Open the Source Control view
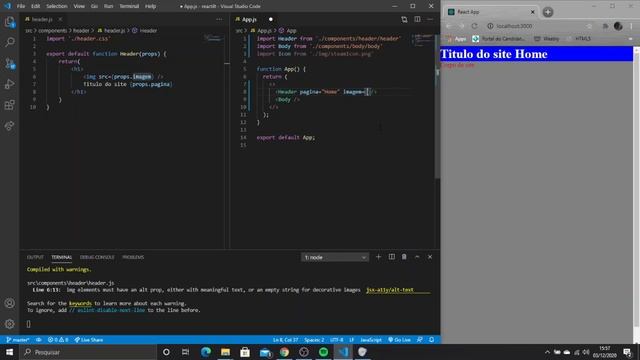 tap(9, 63)
